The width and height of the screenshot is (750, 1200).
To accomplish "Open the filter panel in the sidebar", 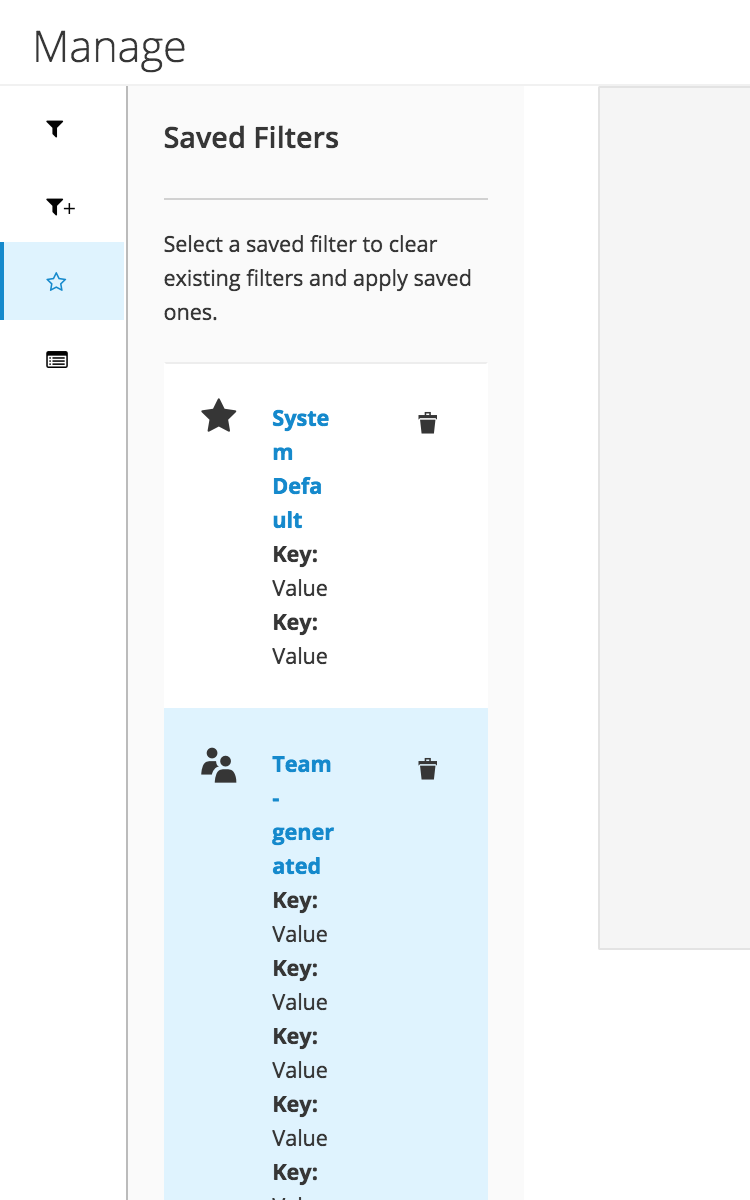I will pyautogui.click(x=56, y=129).
